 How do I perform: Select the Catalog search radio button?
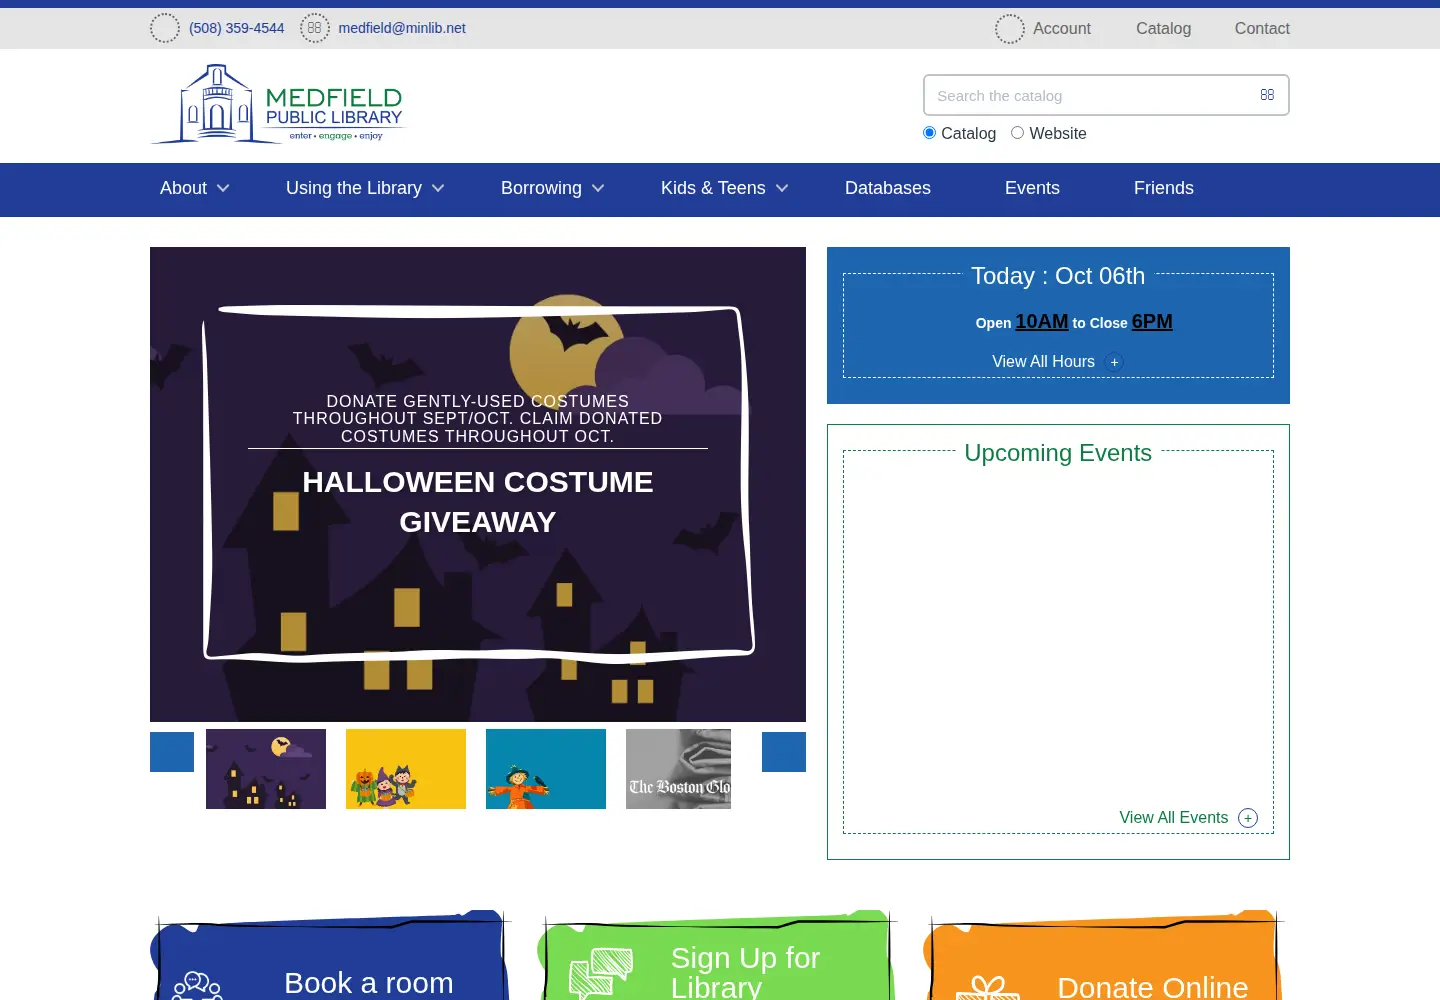[x=930, y=133]
